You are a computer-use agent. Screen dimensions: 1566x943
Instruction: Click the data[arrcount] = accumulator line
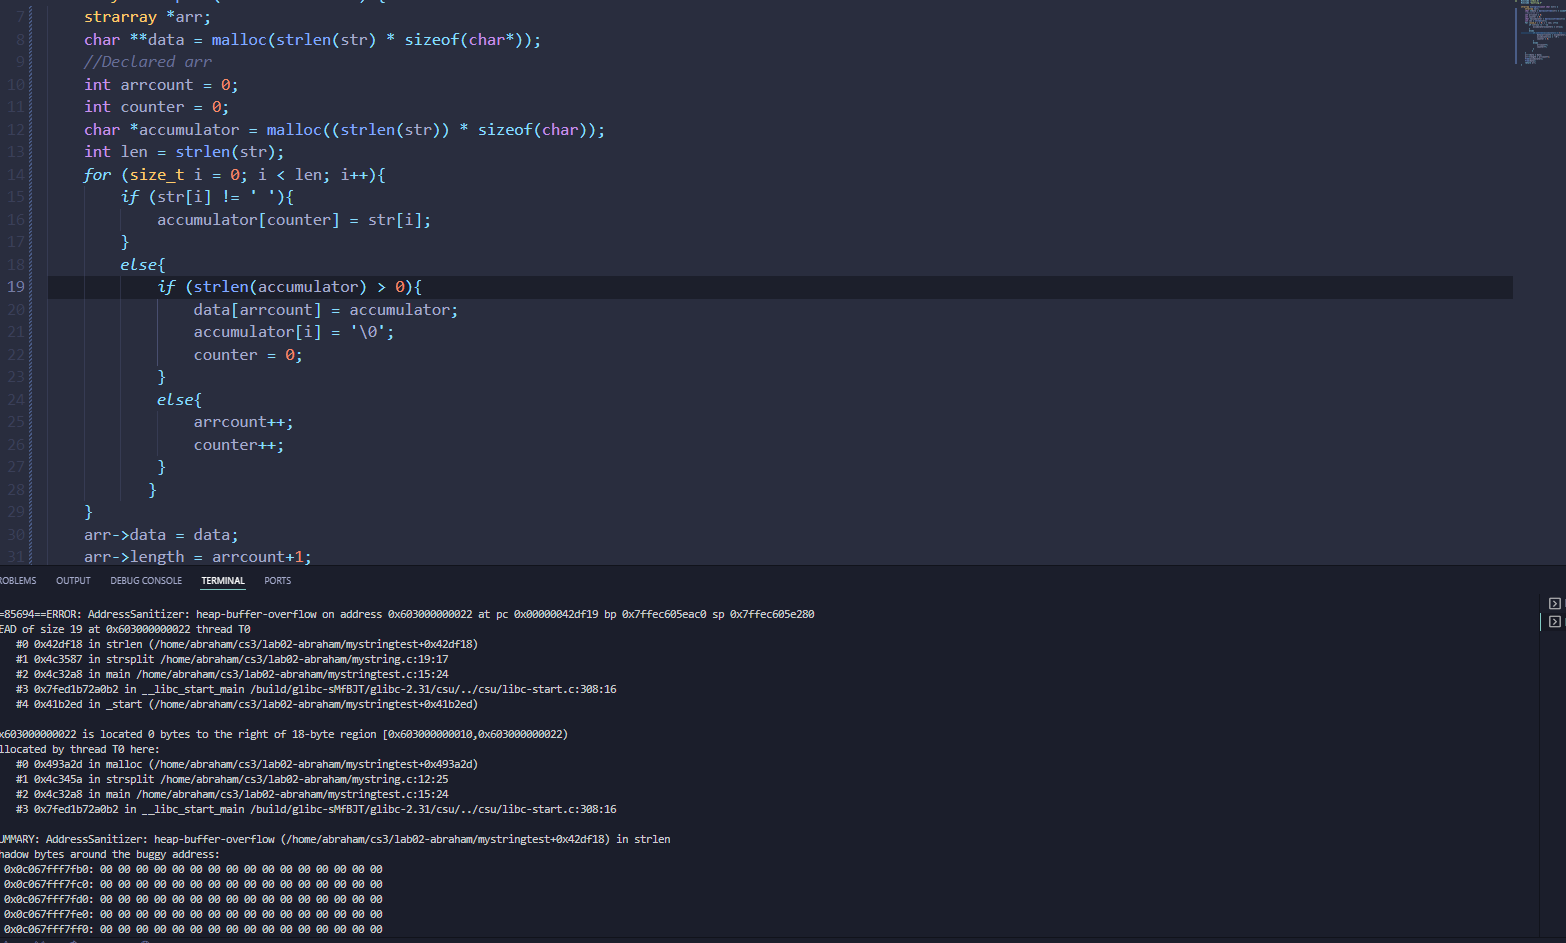coord(325,310)
